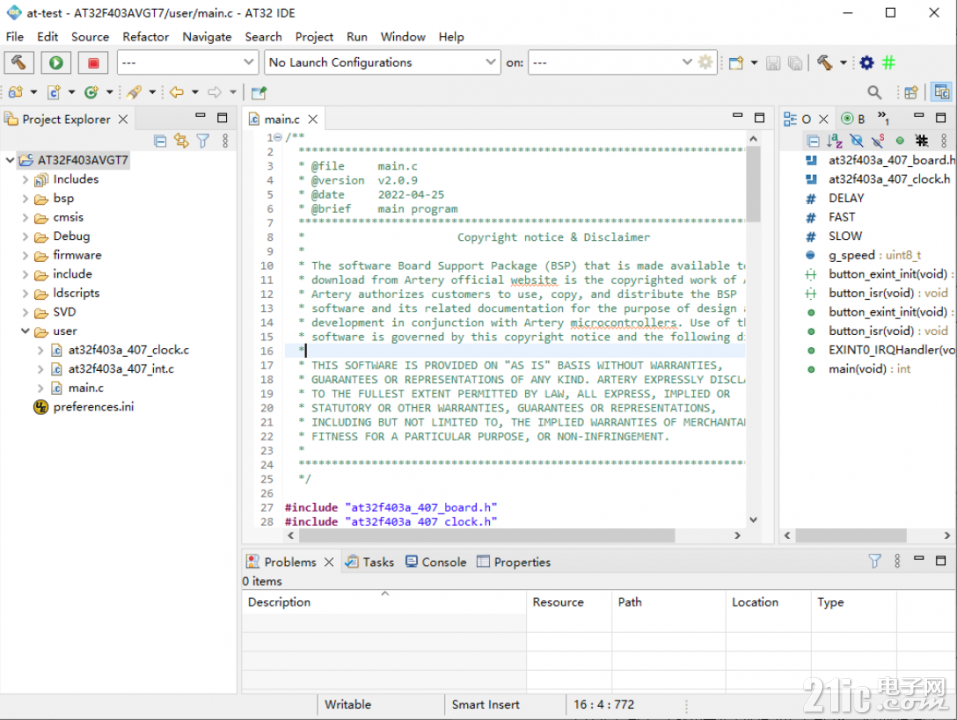Click the green hash toolbar icon
Screen dimensions: 957x720
(889, 62)
